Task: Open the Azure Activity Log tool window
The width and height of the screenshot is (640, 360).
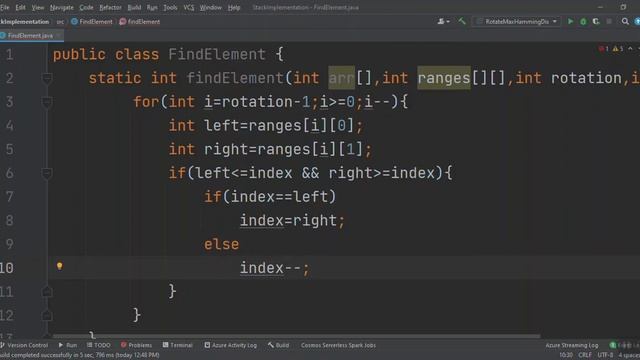Action: [x=231, y=345]
